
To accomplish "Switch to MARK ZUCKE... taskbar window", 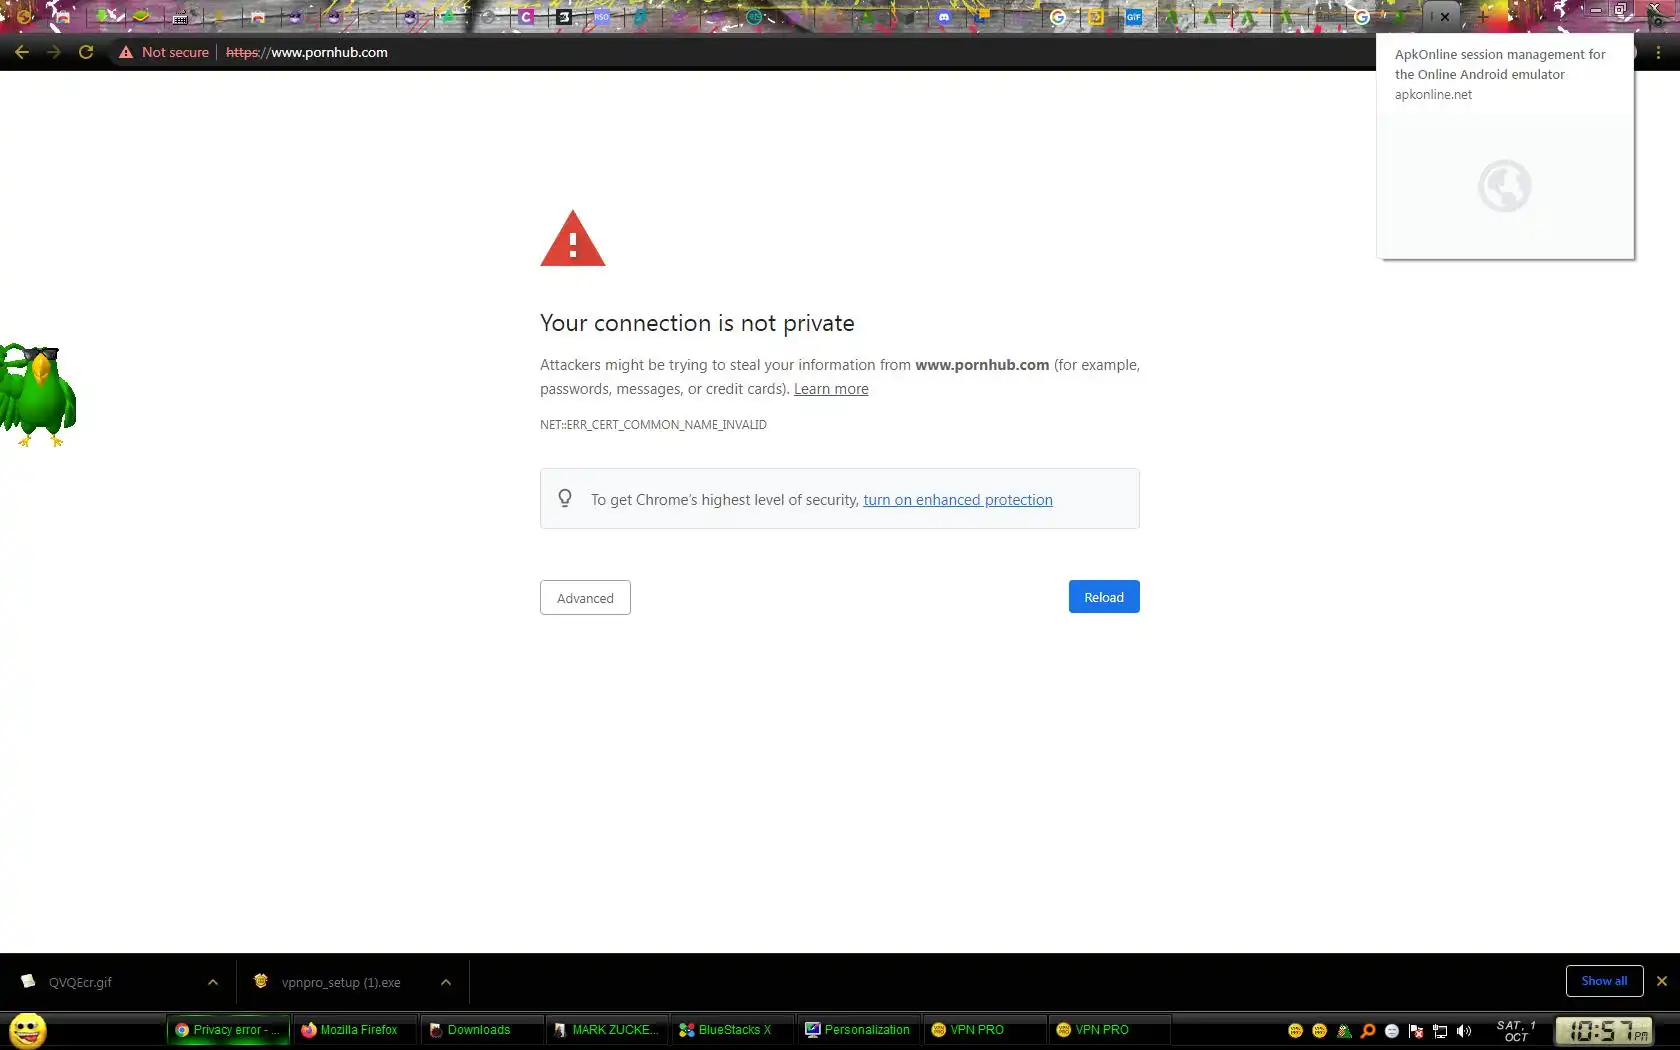I will (x=608, y=1030).
